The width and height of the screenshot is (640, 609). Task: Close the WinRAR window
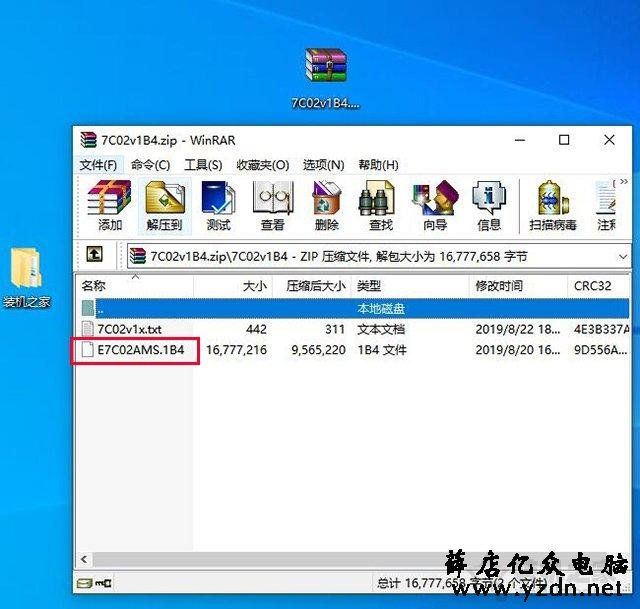[609, 140]
